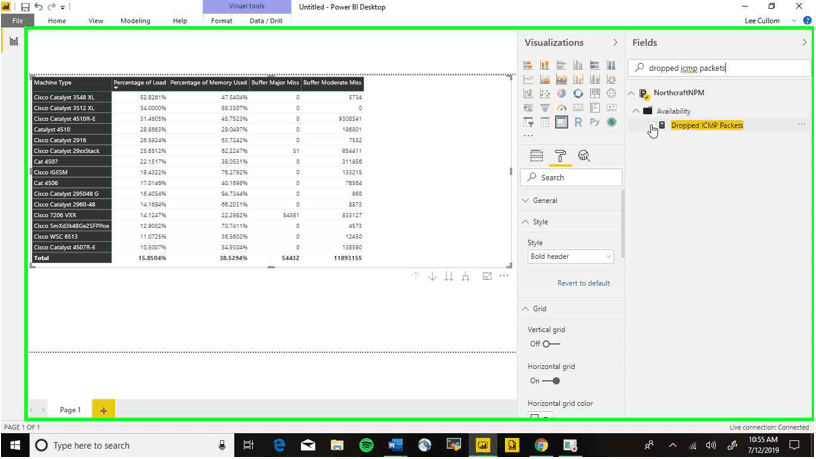816x459 pixels.
Task: Click the Revert to default link
Action: pyautogui.click(x=583, y=284)
